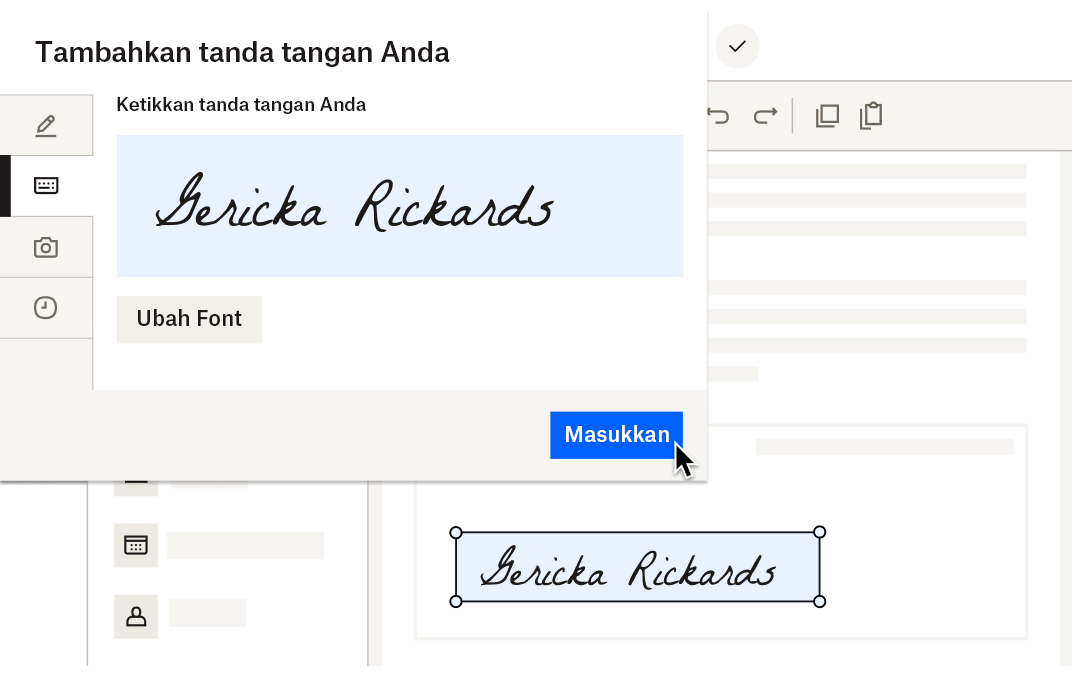
Task: Select the calendar date field icon
Action: point(136,545)
